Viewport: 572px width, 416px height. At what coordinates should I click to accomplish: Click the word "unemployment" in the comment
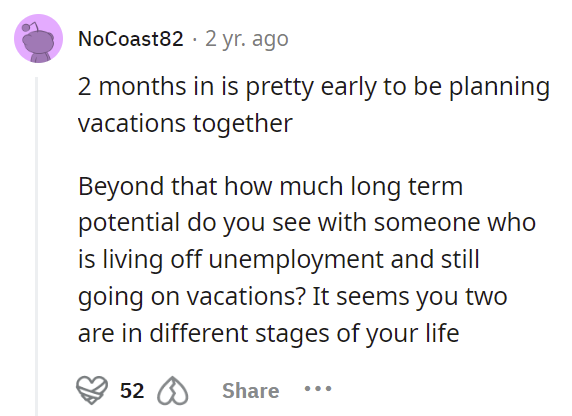tap(296, 260)
